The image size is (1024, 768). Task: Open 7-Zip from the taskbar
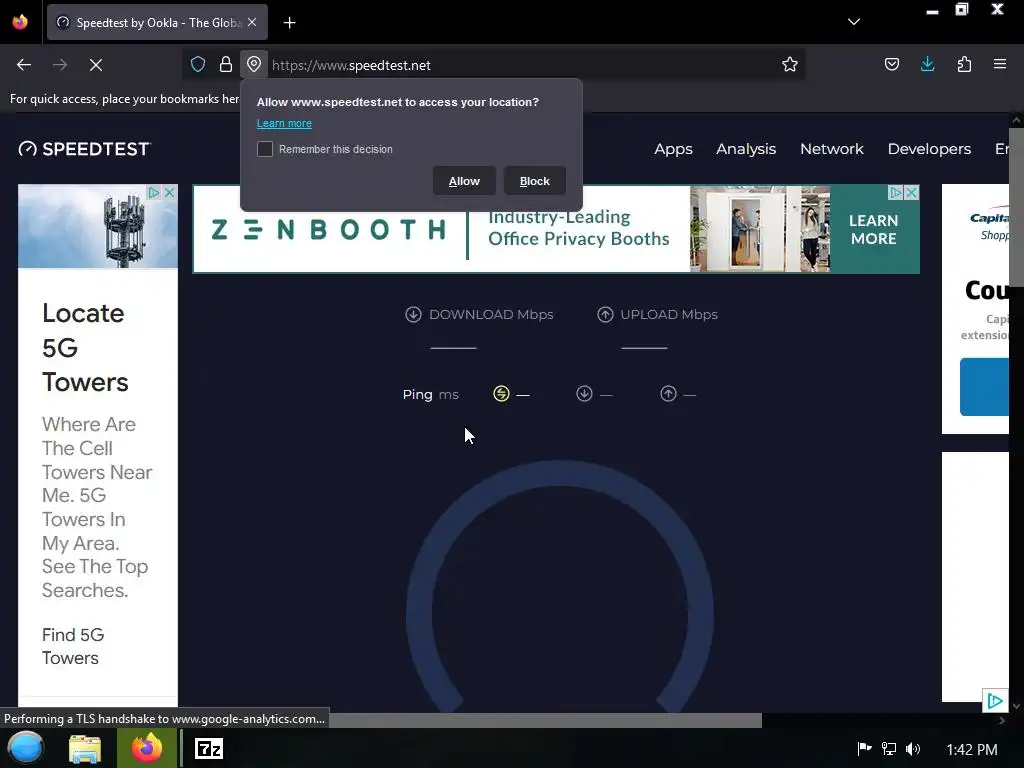click(x=209, y=748)
